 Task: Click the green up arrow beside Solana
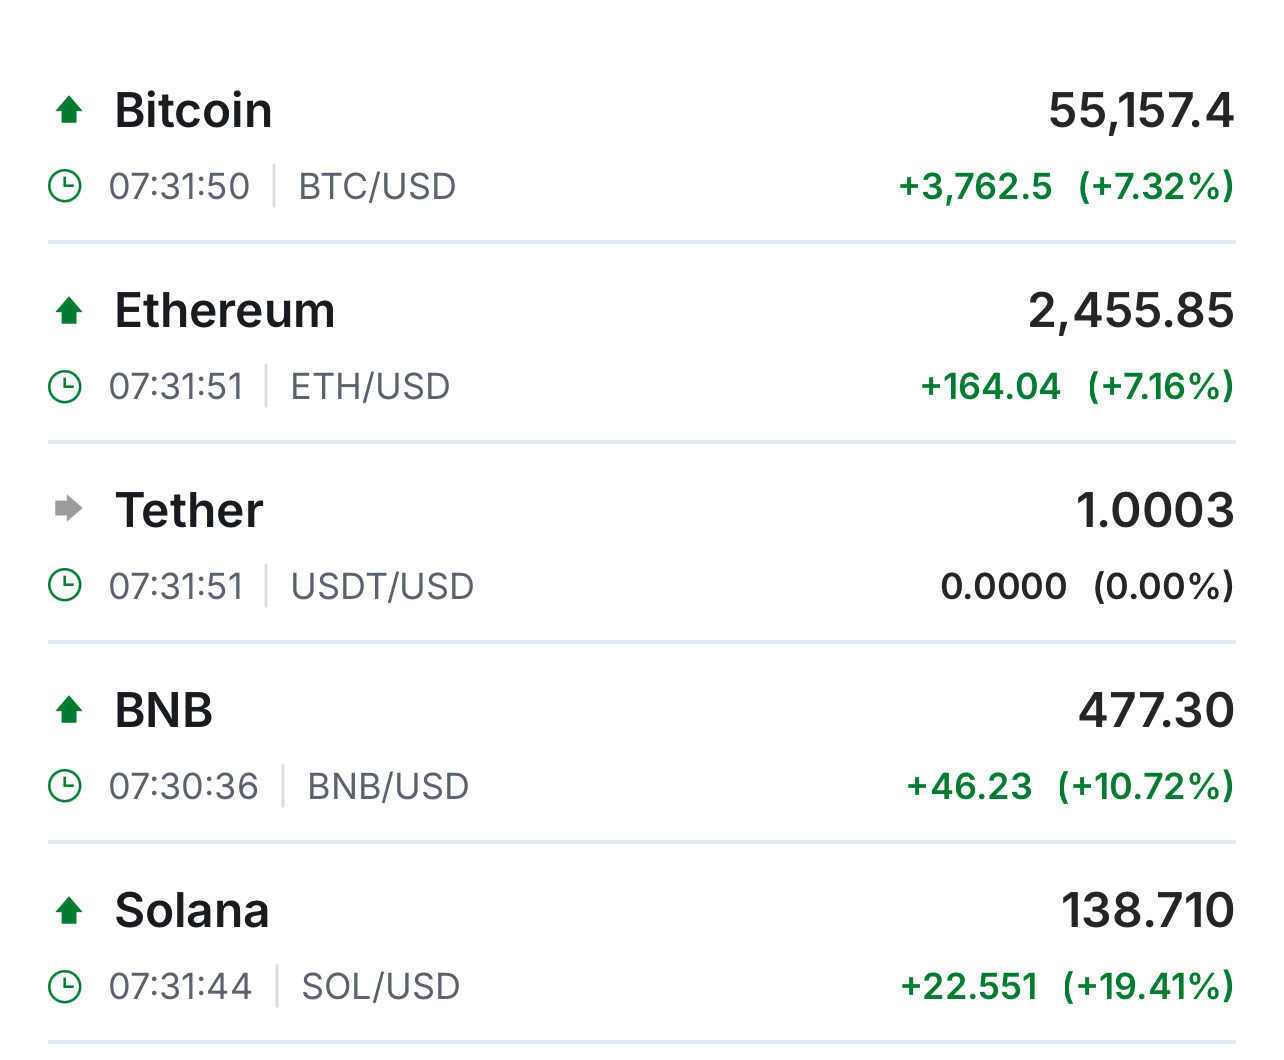coord(69,910)
